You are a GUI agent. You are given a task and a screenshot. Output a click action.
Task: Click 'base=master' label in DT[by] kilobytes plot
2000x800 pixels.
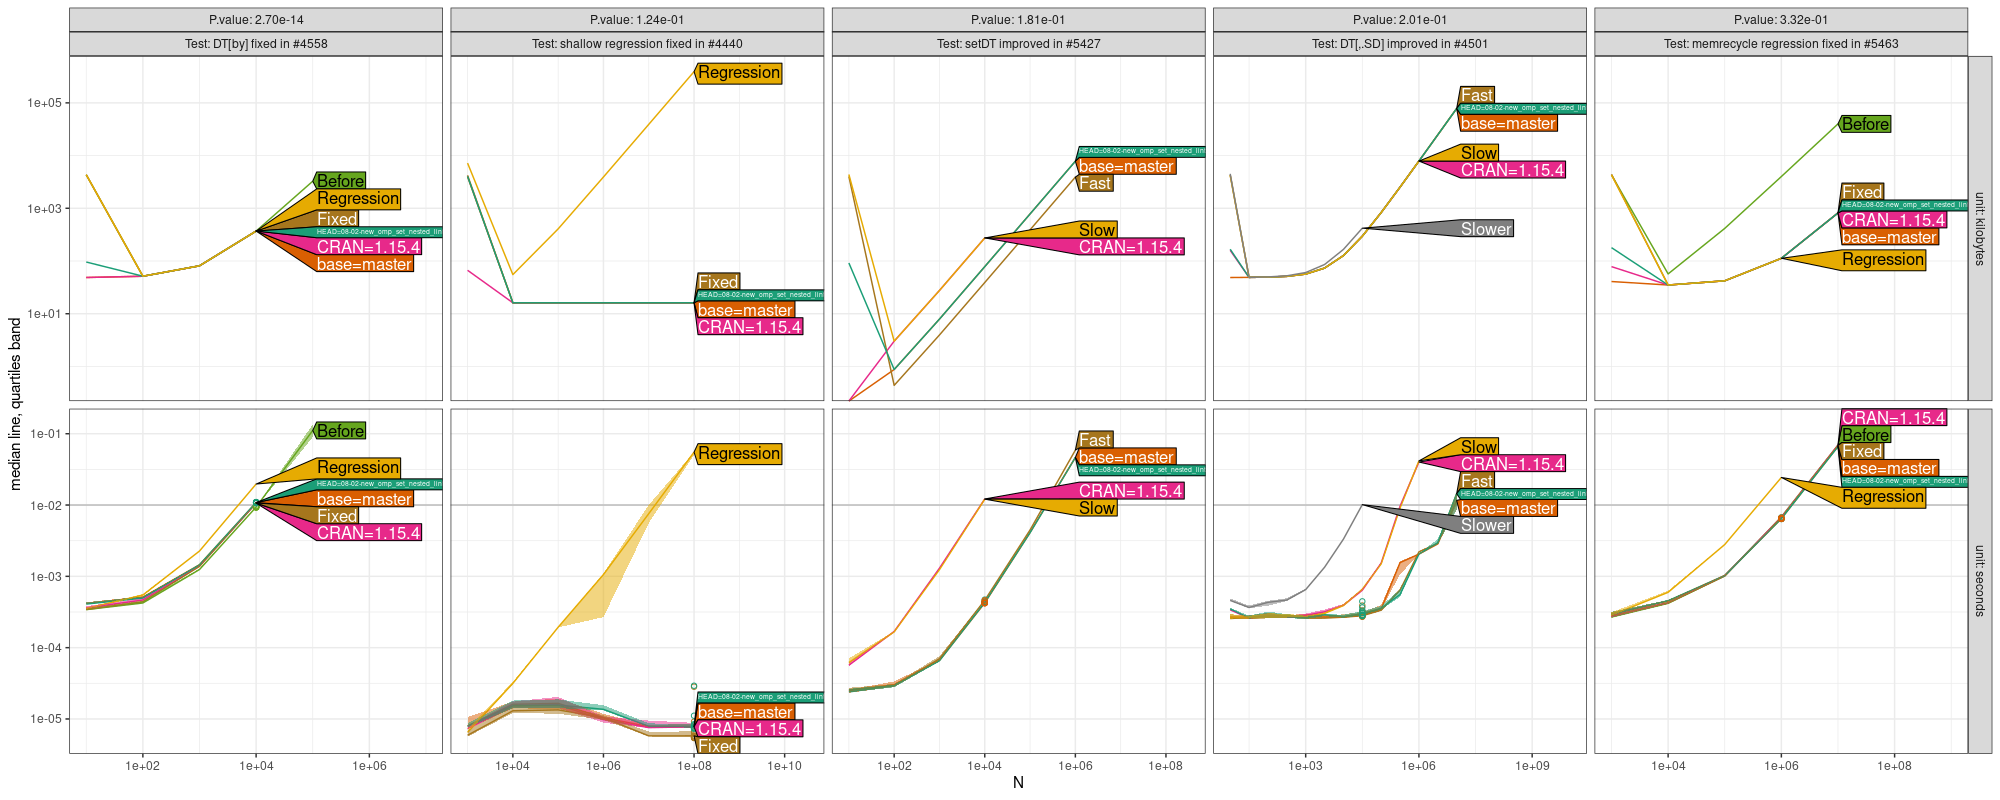[x=364, y=264]
